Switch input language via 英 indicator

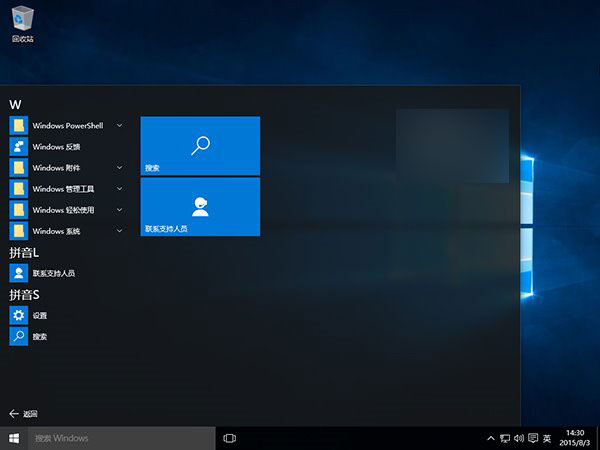[x=547, y=438]
